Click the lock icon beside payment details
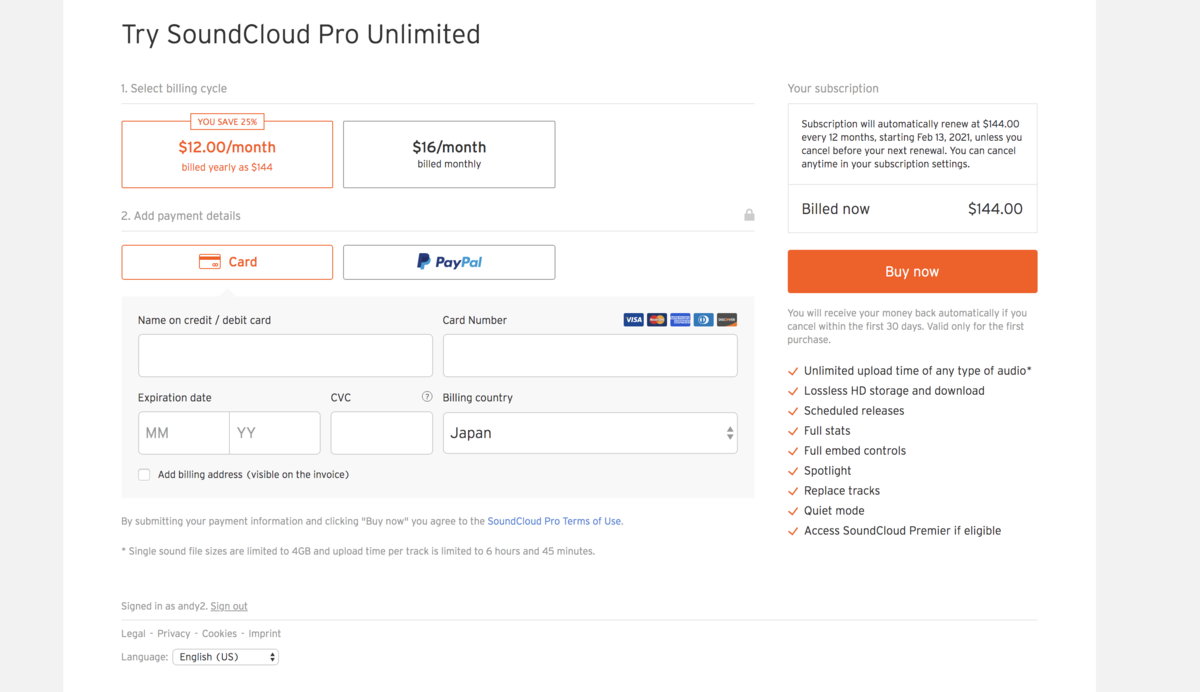 click(749, 215)
